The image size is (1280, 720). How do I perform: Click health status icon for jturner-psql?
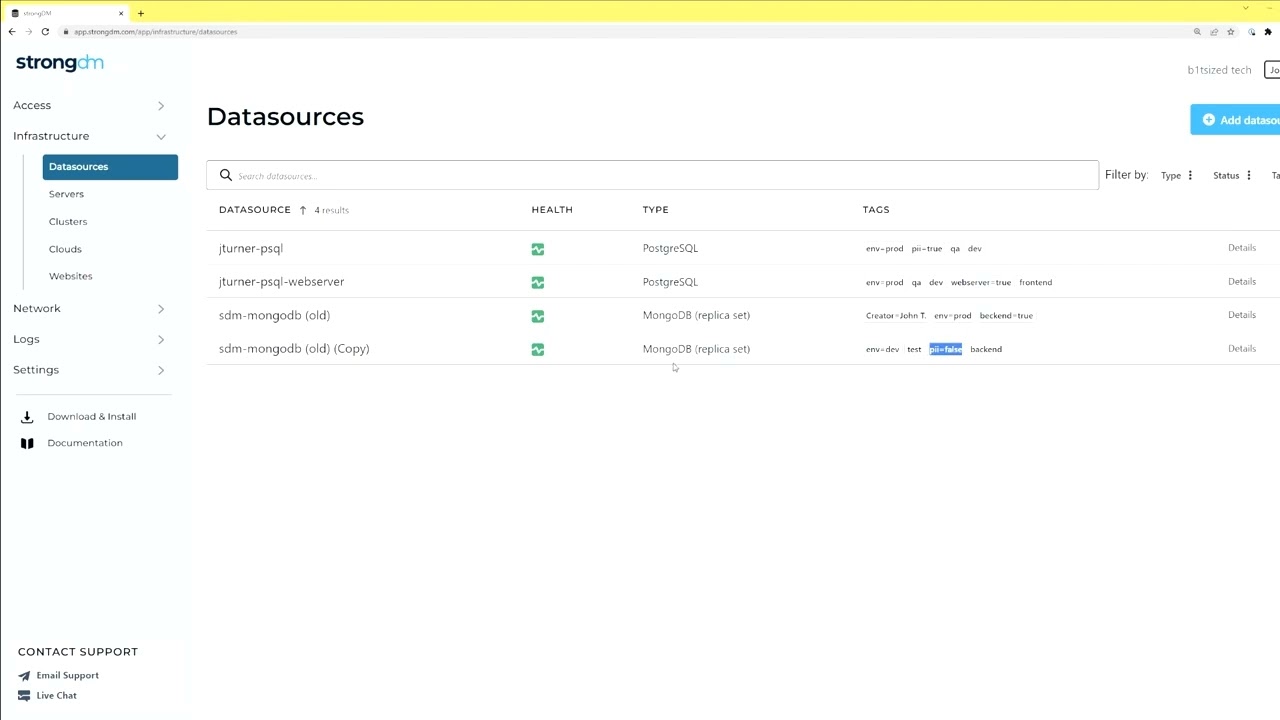(538, 249)
